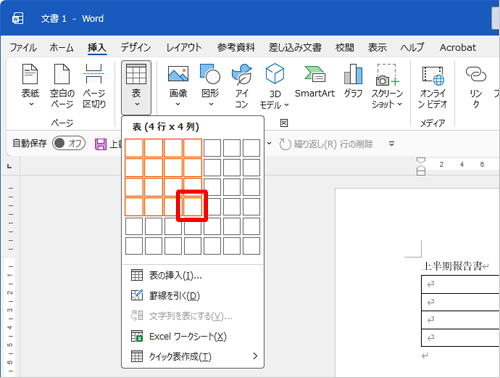Open the デザイン tab
Screen dimensions: 500x378
point(136,48)
